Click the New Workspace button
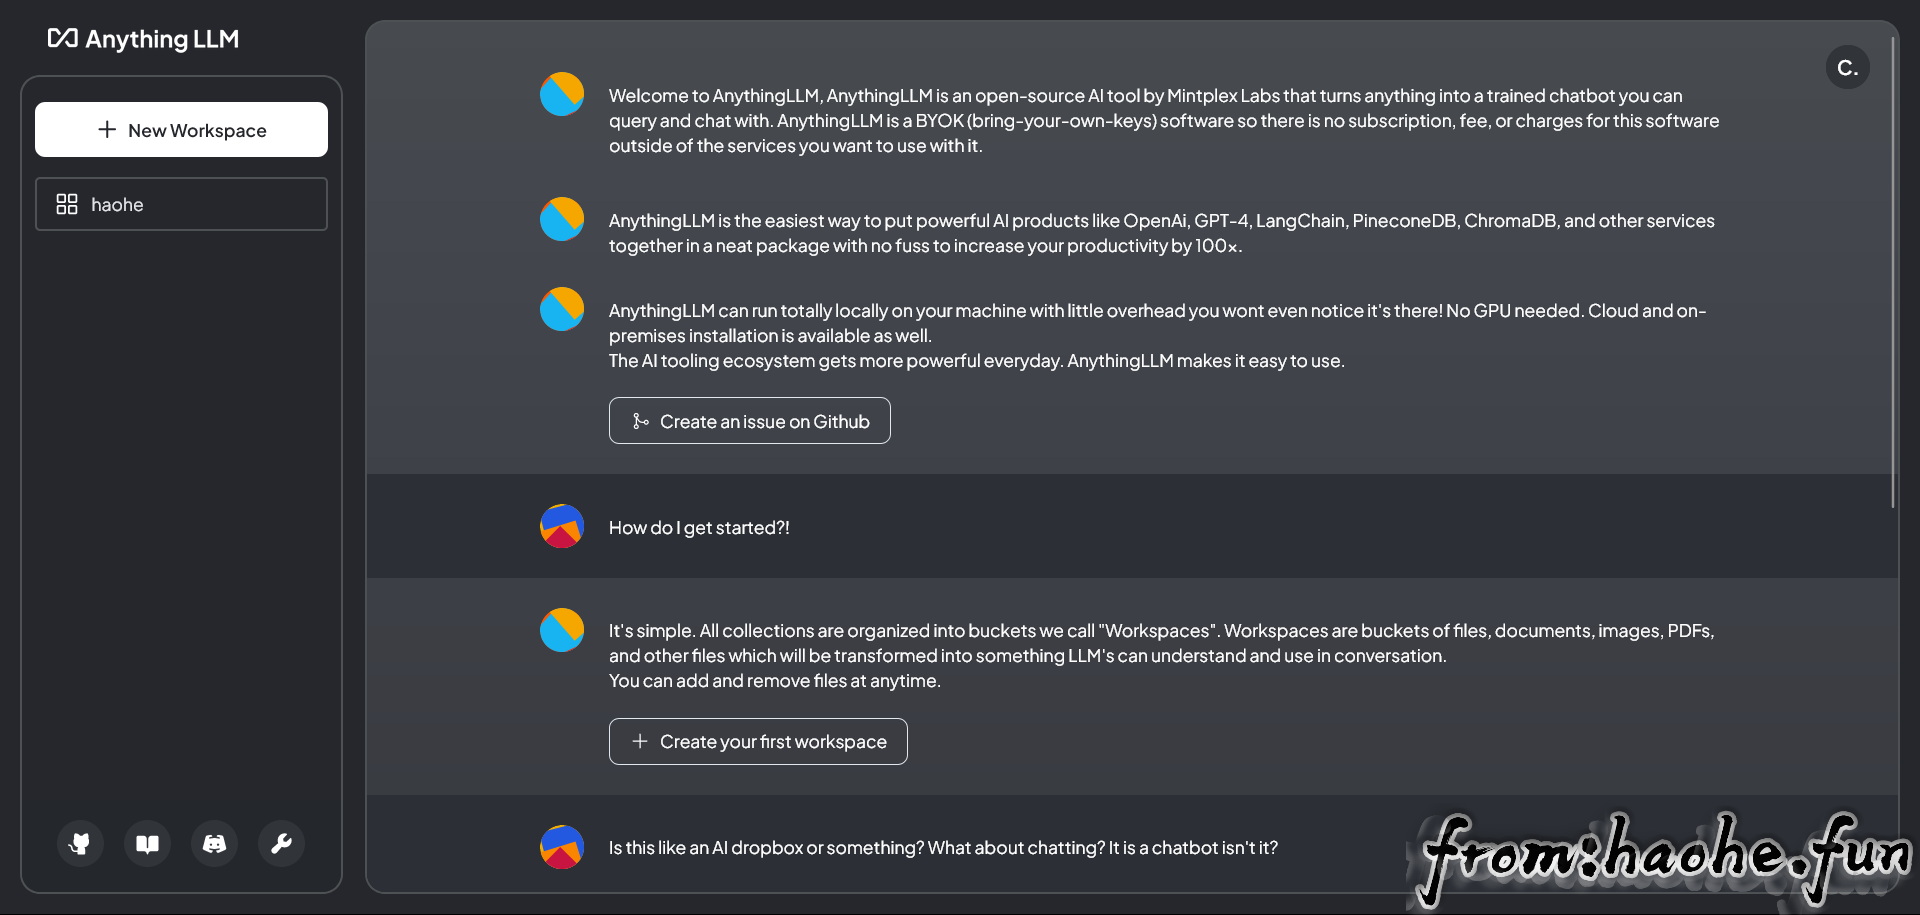Image resolution: width=1920 pixels, height=915 pixels. pyautogui.click(x=181, y=129)
